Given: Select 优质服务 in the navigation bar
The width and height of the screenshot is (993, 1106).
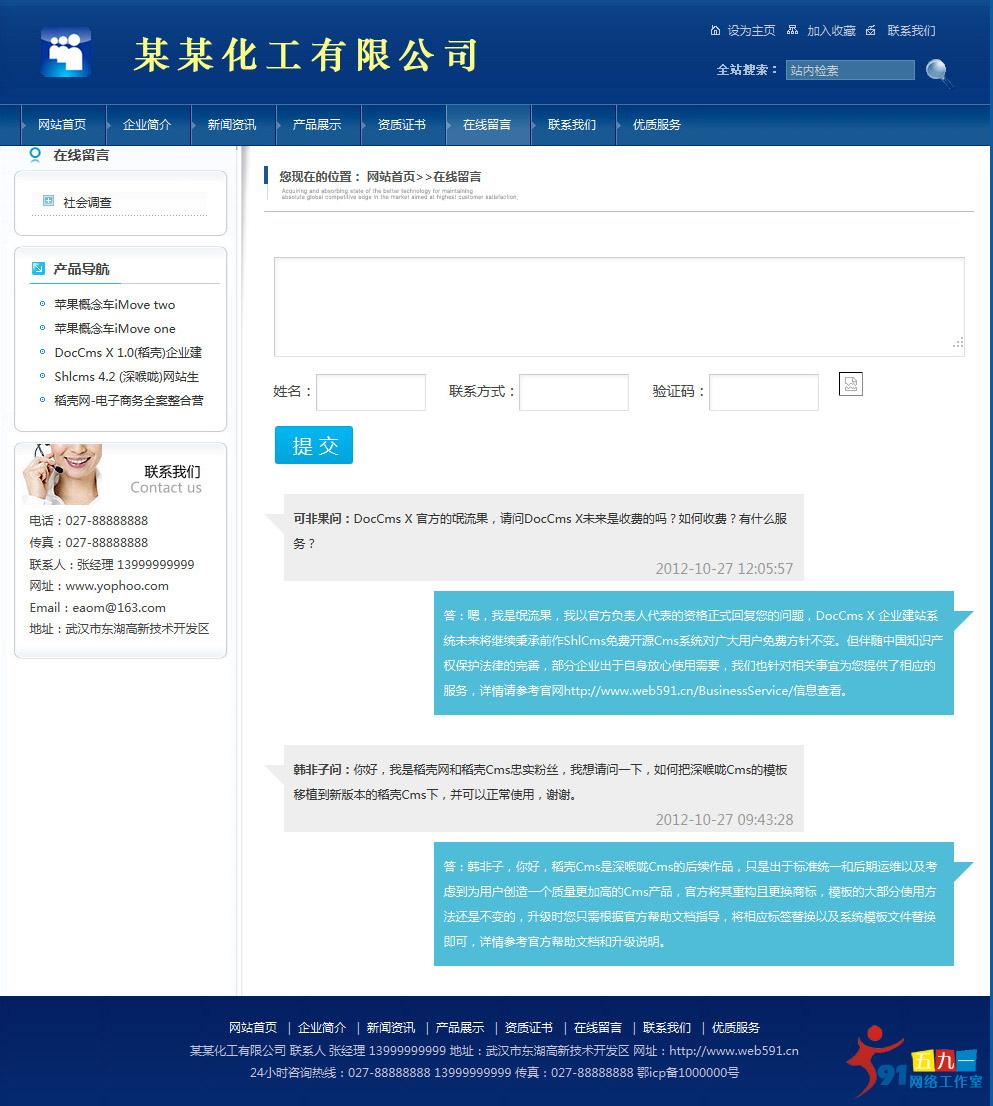Looking at the screenshot, I should (655, 124).
